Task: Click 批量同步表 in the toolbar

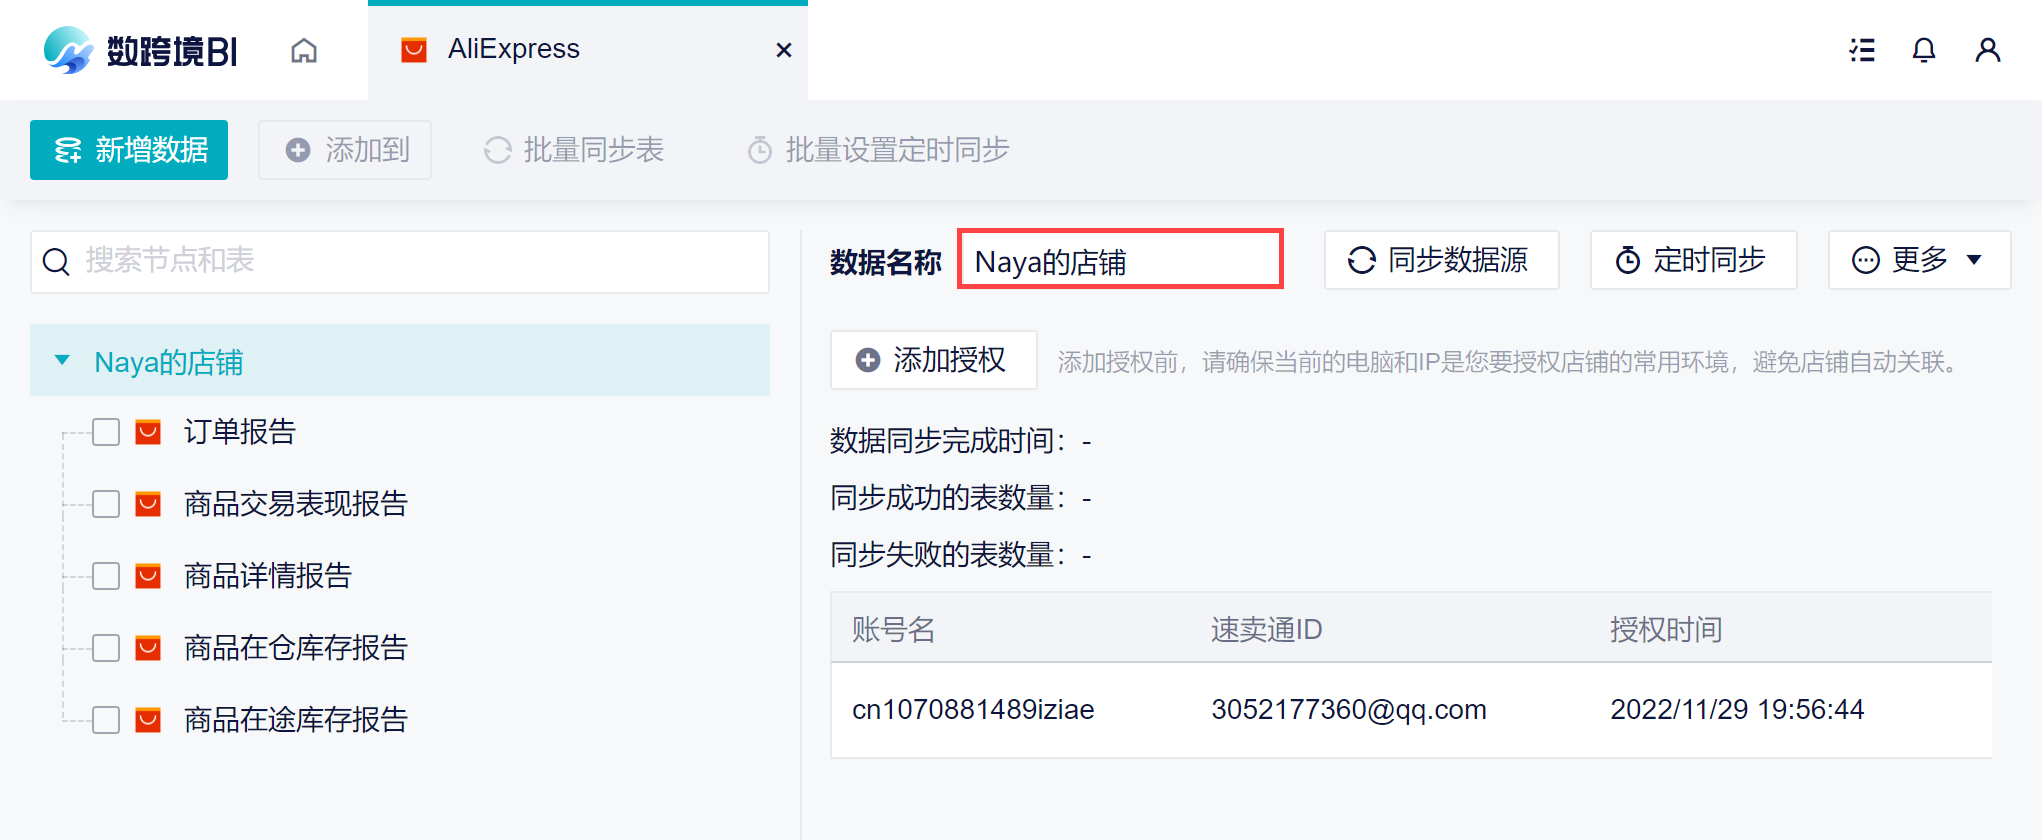Action: click(x=574, y=150)
